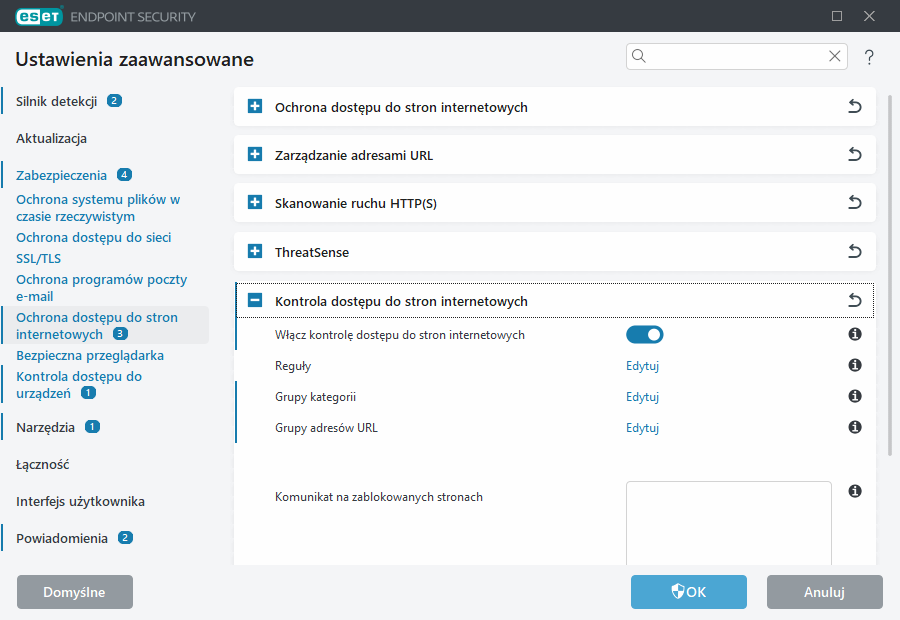
Task: Click the info icon beside "Grupy adresów URL"
Action: pyautogui.click(x=855, y=427)
